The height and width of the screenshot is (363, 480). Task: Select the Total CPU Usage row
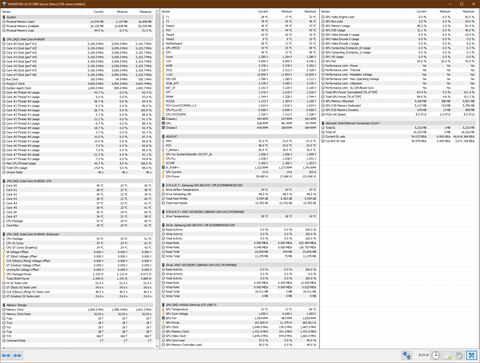pos(78,168)
